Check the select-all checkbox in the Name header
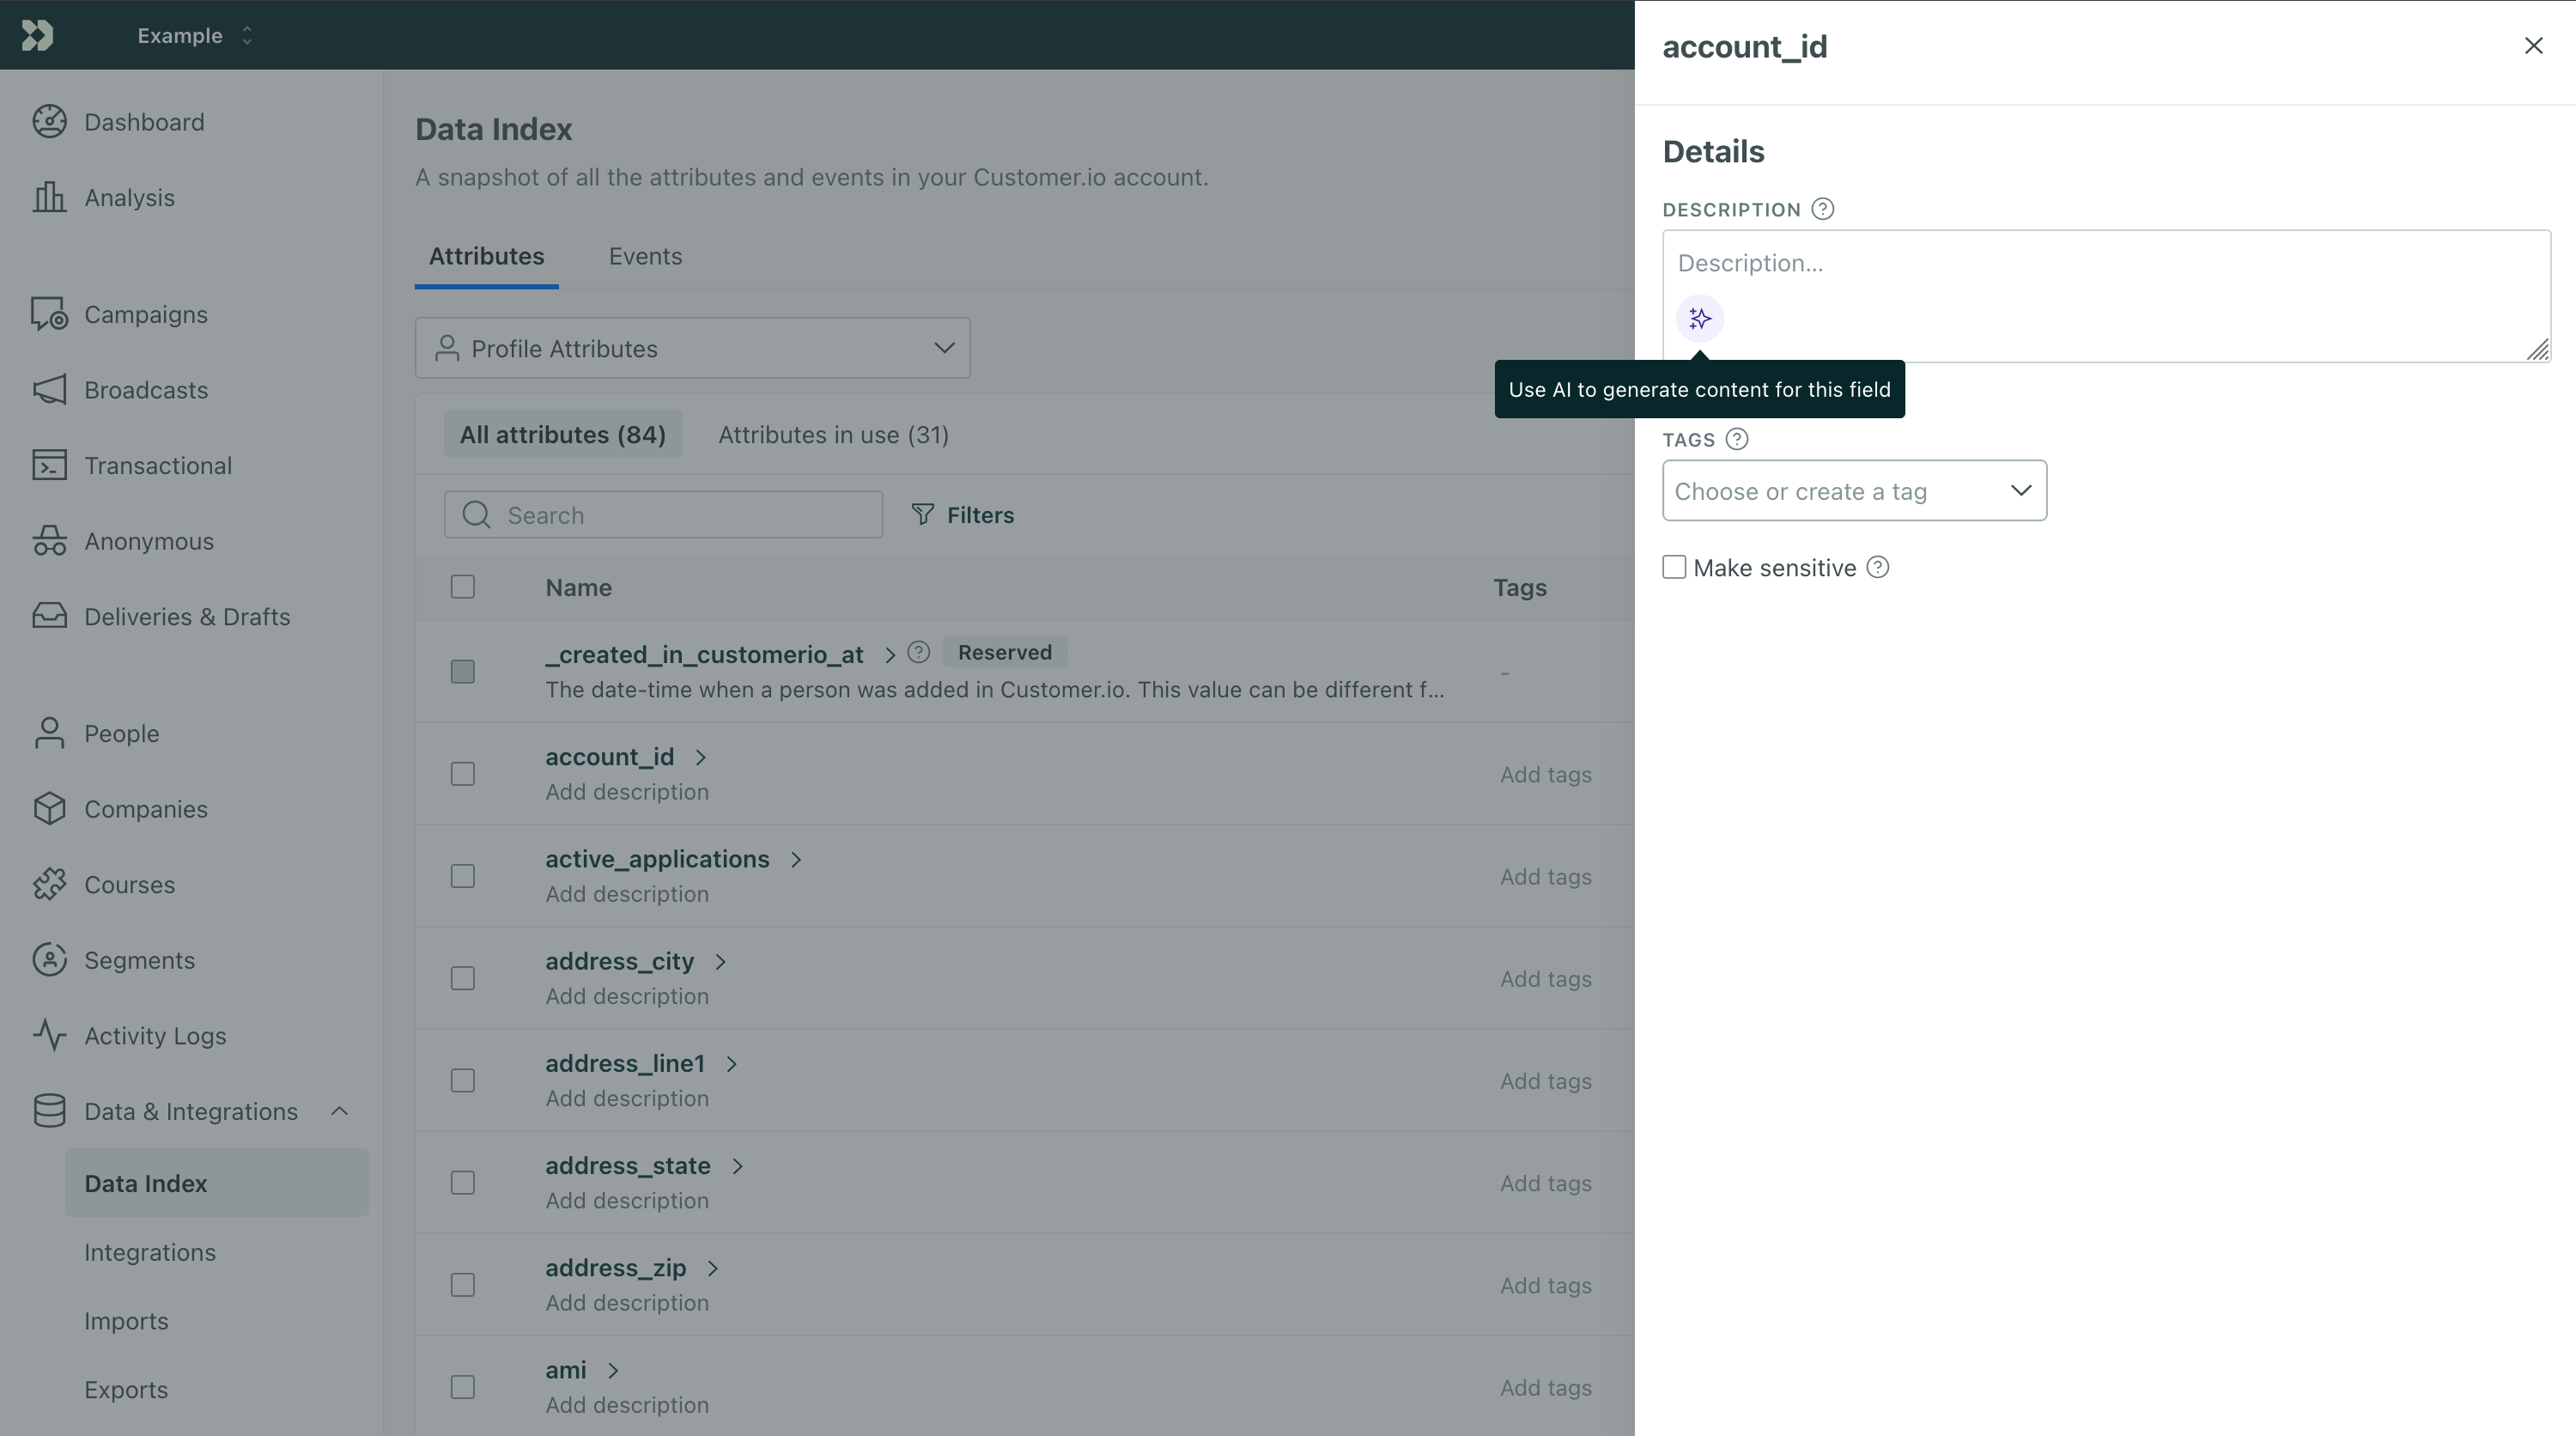2576x1436 pixels. (462, 587)
